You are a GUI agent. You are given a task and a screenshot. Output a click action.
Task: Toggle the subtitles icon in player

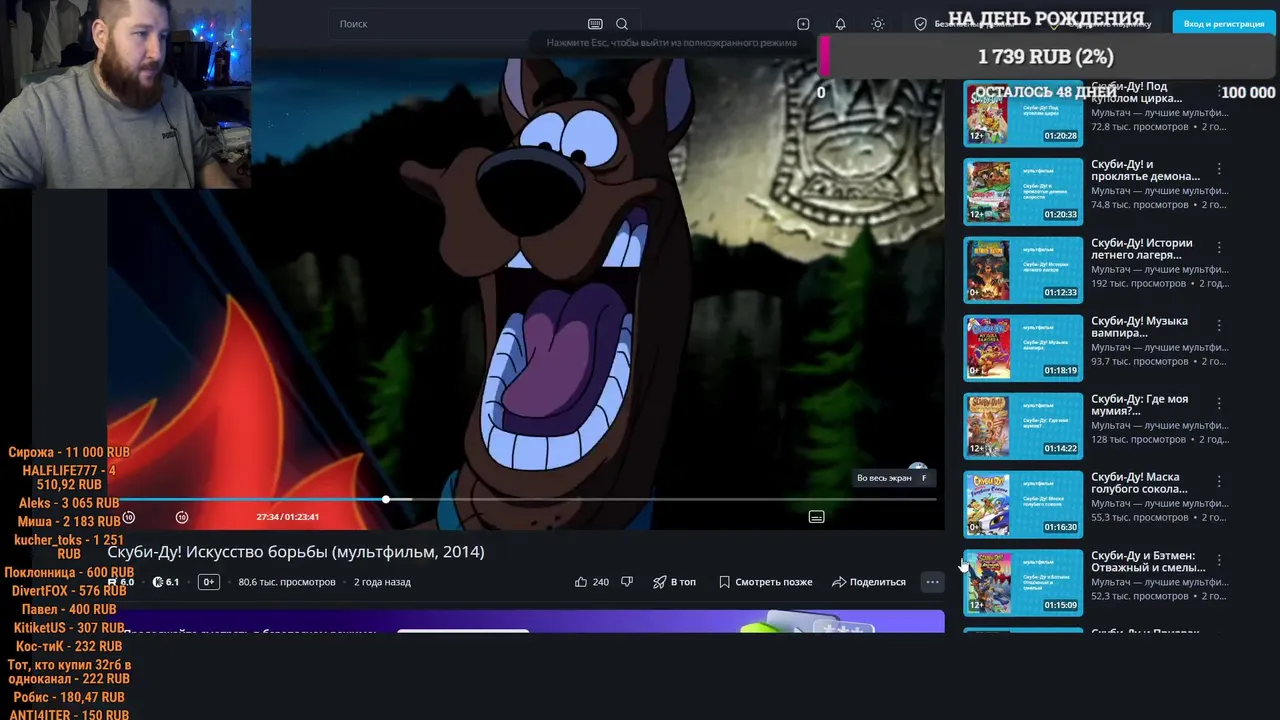pyautogui.click(x=816, y=517)
